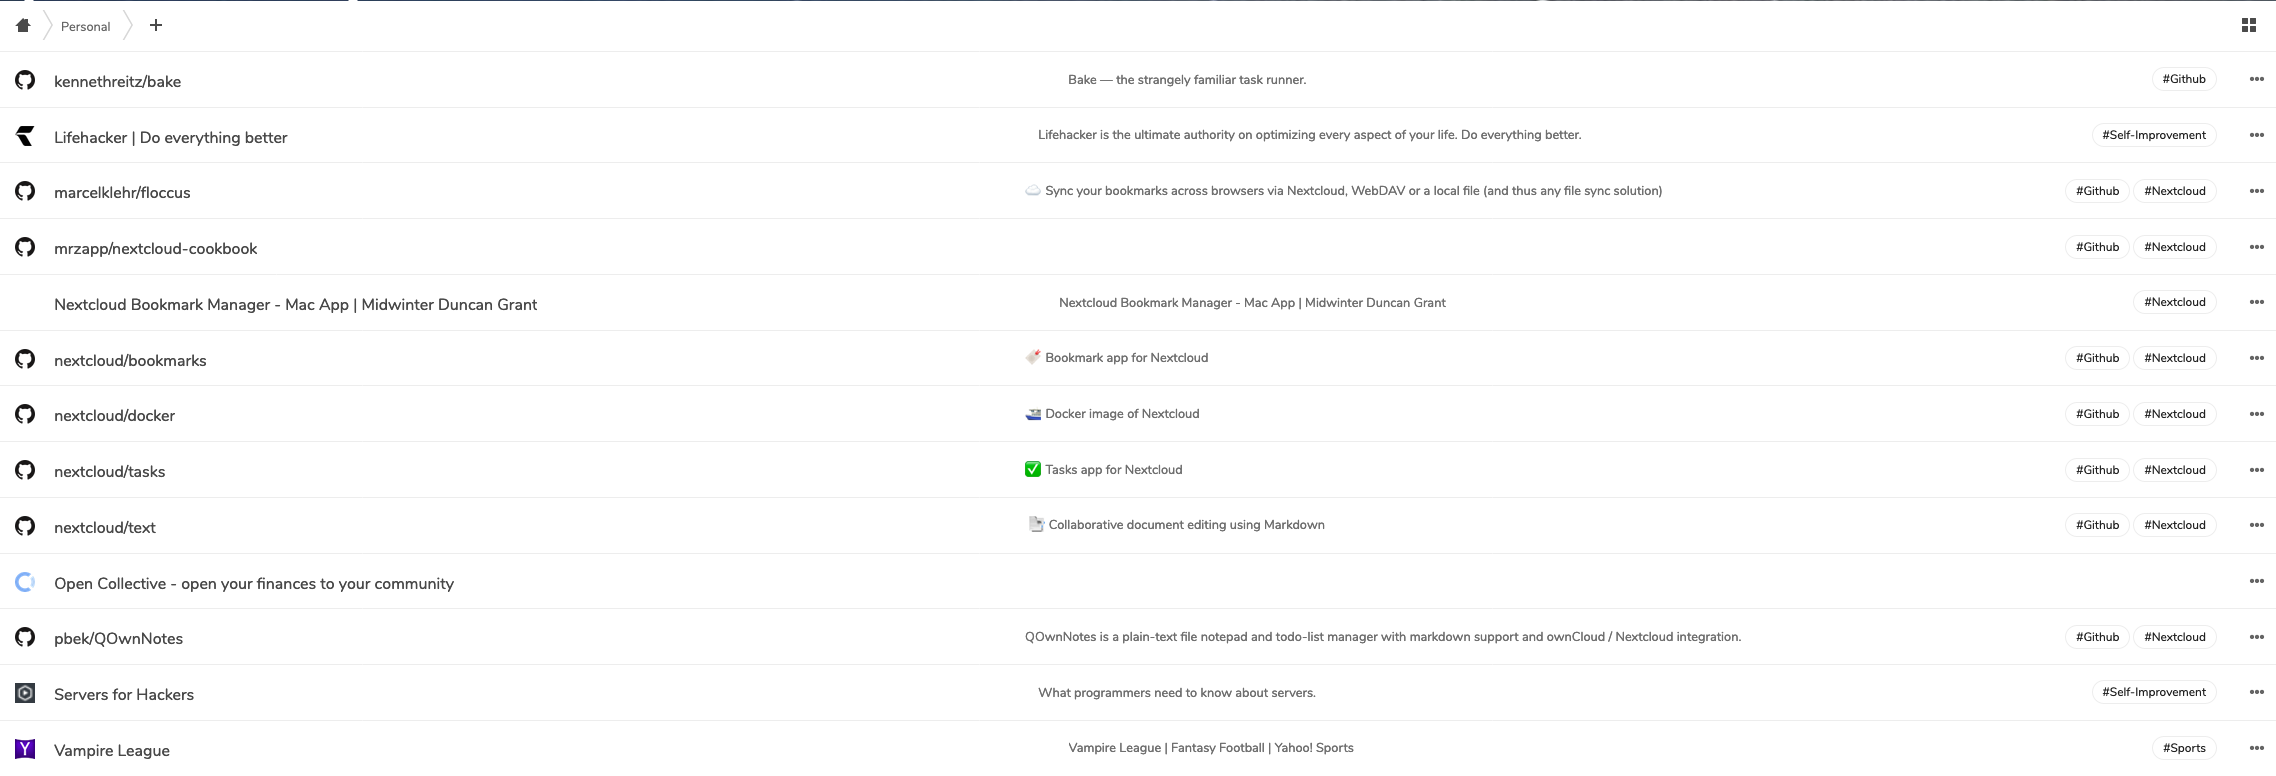2276x776 pixels.
Task: Open Nextcloud Bookmark Manager - Mac App bookmark title
Action: coord(295,305)
